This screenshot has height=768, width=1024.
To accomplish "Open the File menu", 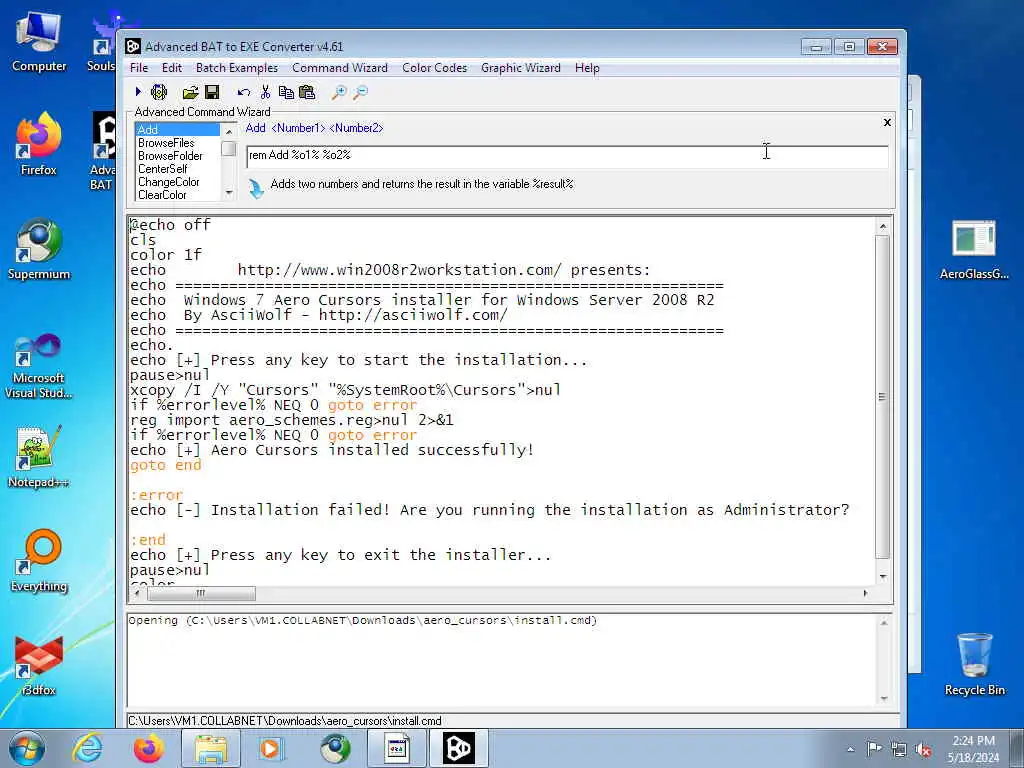I will (x=138, y=68).
